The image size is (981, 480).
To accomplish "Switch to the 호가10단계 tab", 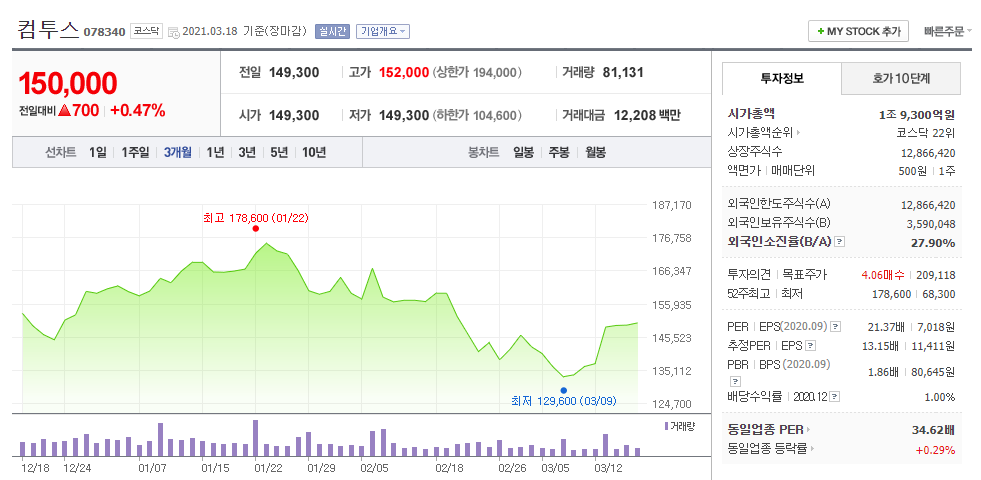I will pos(901,79).
